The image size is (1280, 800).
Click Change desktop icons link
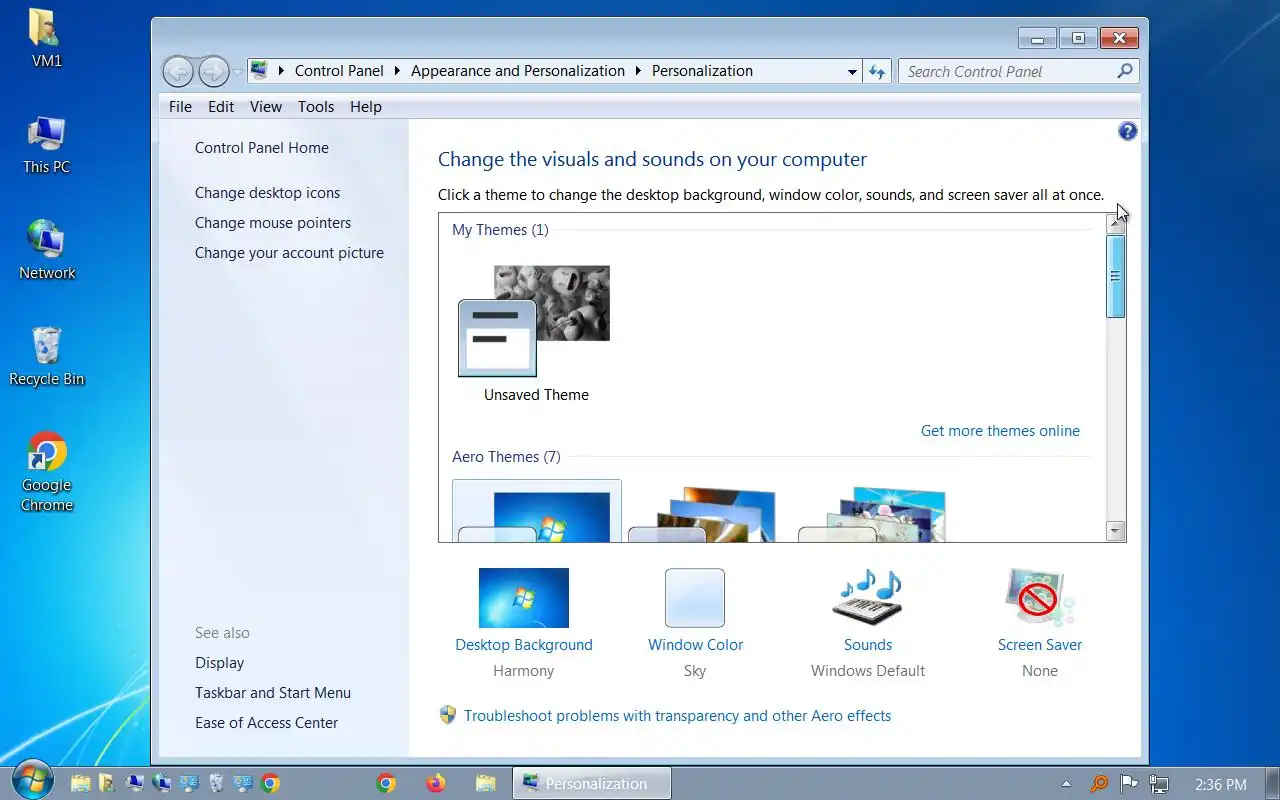tap(267, 193)
